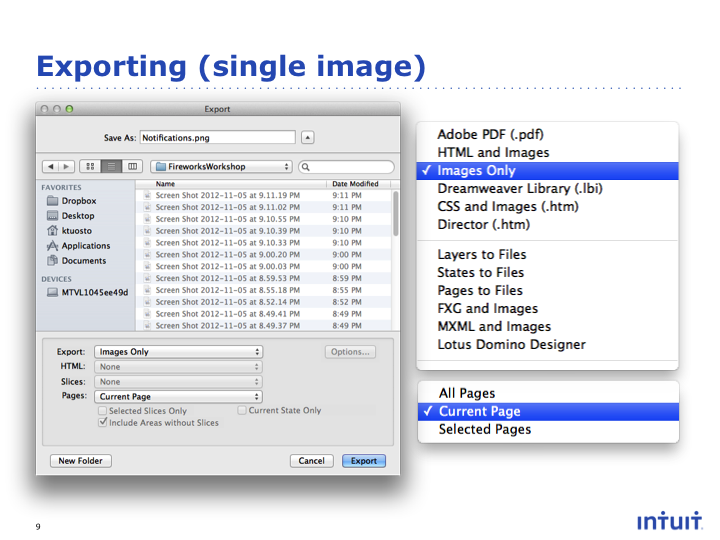This screenshot has width=720, height=540.
Task: Open the FireworksWorkshop folder dropdown
Action: (x=221, y=167)
